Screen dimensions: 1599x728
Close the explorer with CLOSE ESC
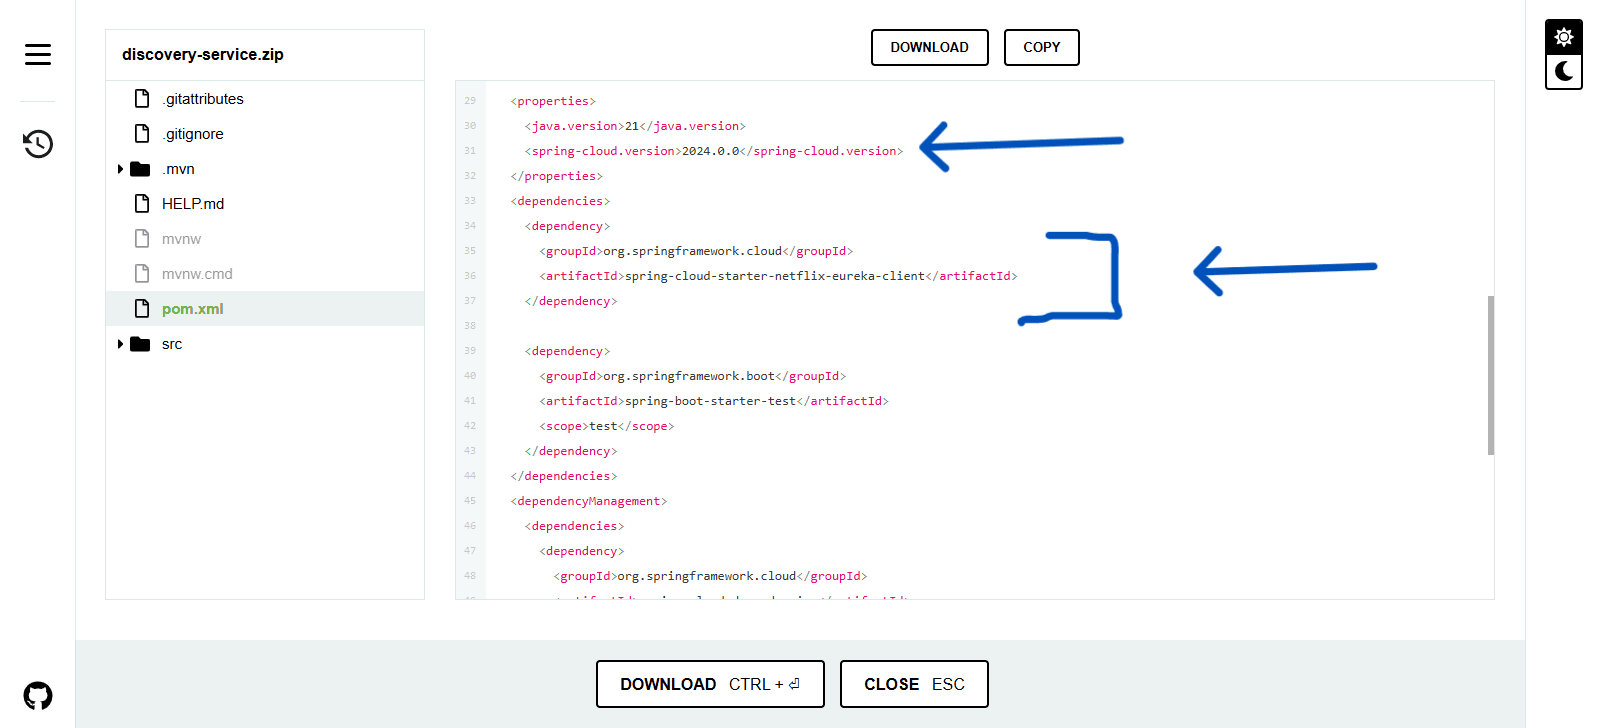click(914, 684)
